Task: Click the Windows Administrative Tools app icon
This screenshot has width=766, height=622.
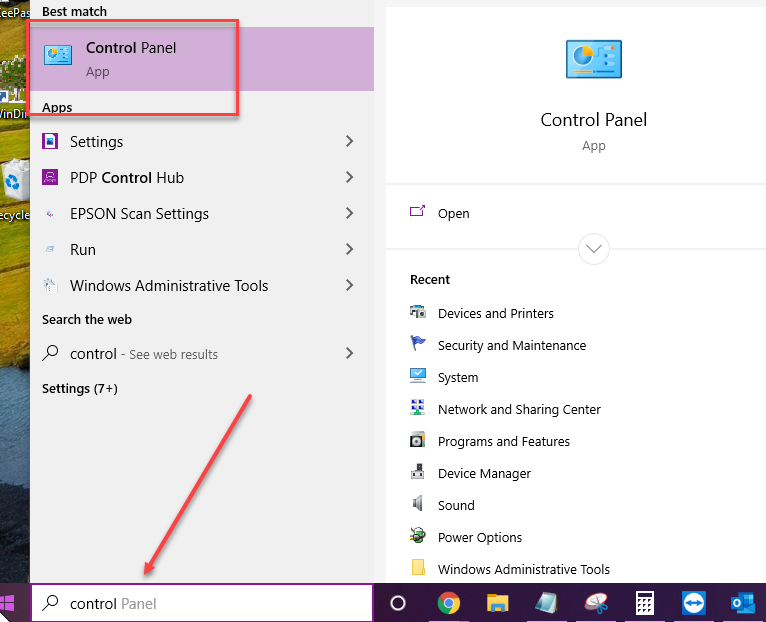Action: [x=50, y=285]
